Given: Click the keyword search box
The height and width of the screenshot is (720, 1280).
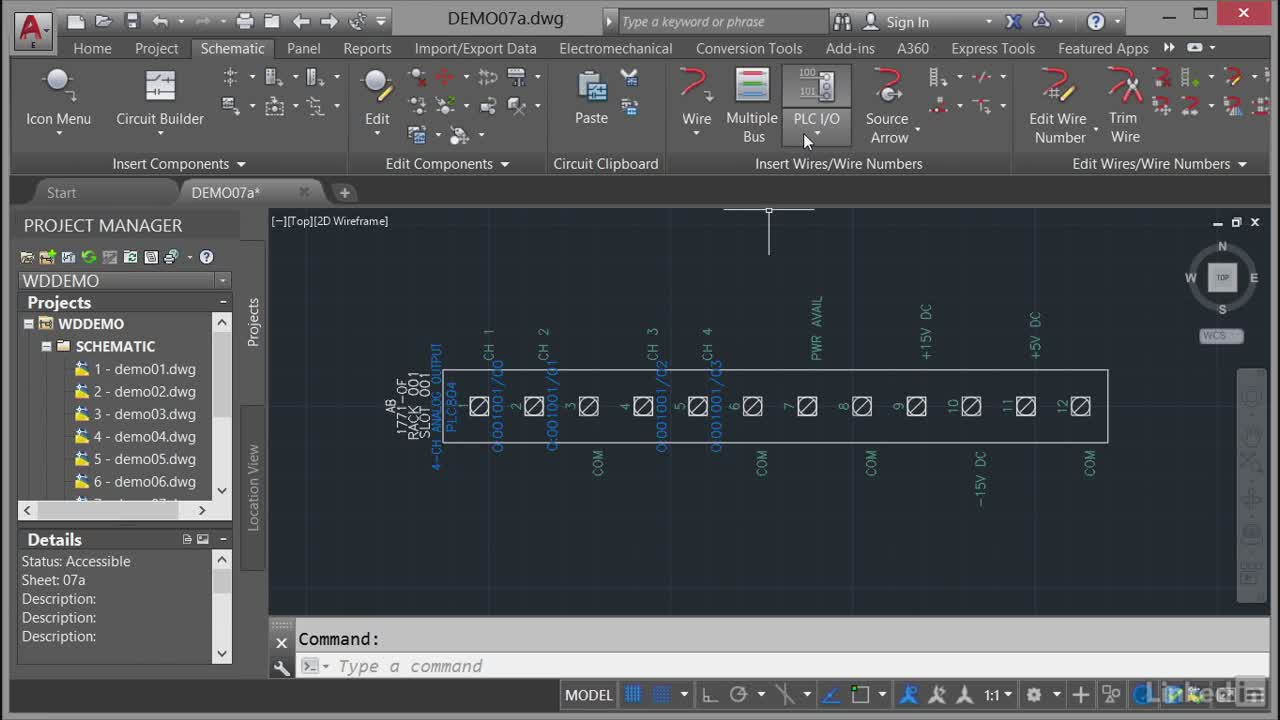Looking at the screenshot, I should (724, 21).
